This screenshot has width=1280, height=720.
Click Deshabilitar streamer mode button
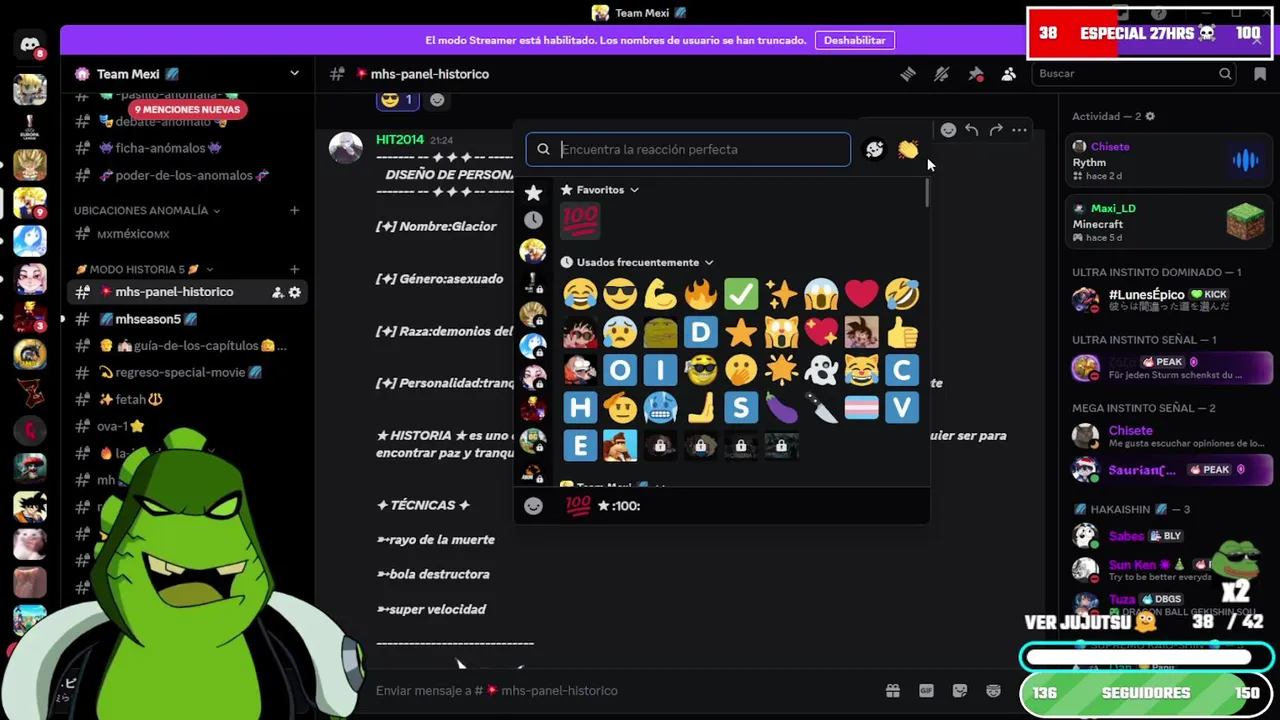click(854, 40)
